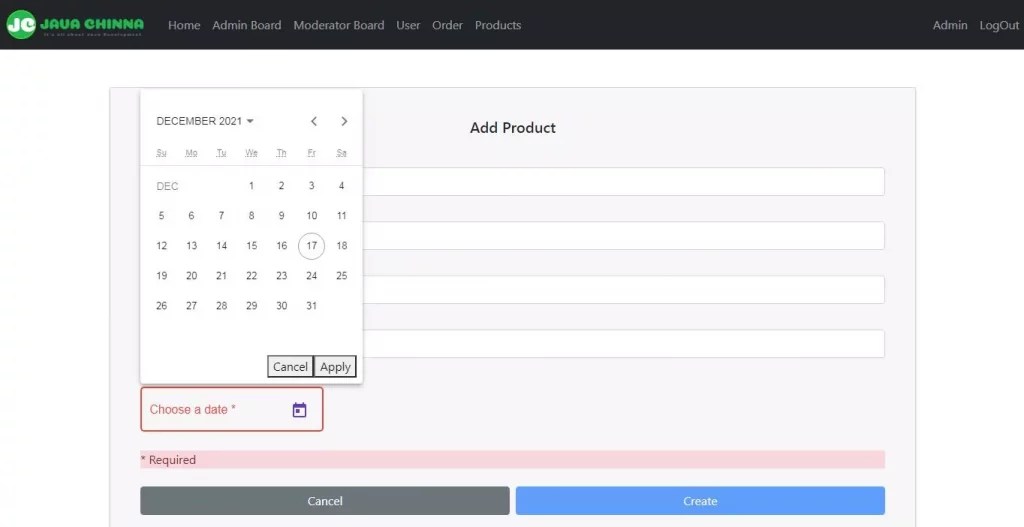1024x527 pixels.
Task: Select December 9 in calendar
Action: click(x=281, y=216)
